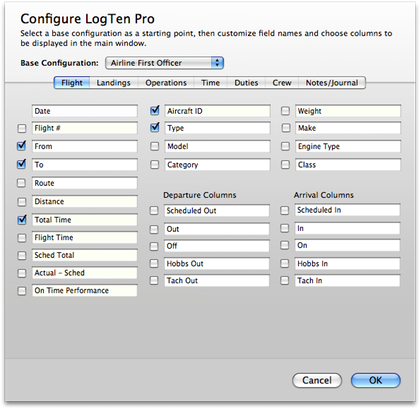Screen dimensions: 420x409
Task: Edit the Weight field name
Action: [348, 111]
